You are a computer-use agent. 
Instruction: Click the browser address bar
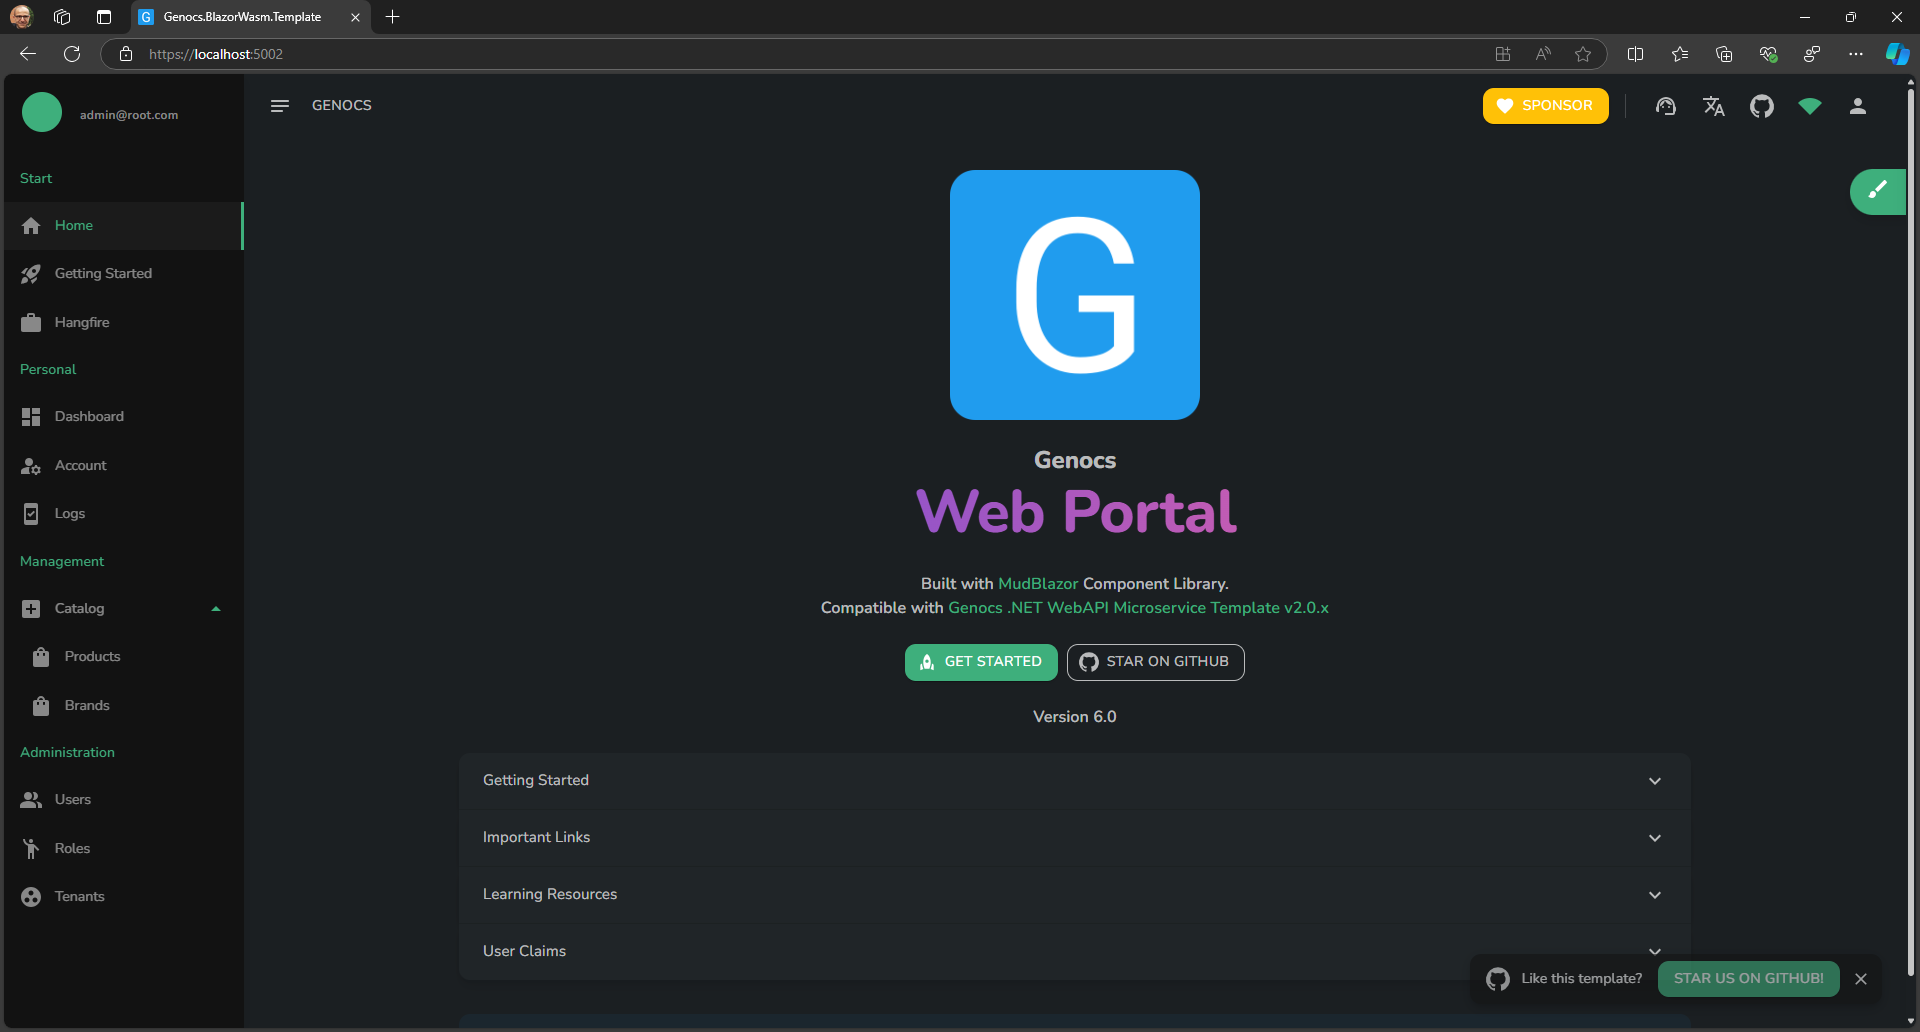coord(800,54)
